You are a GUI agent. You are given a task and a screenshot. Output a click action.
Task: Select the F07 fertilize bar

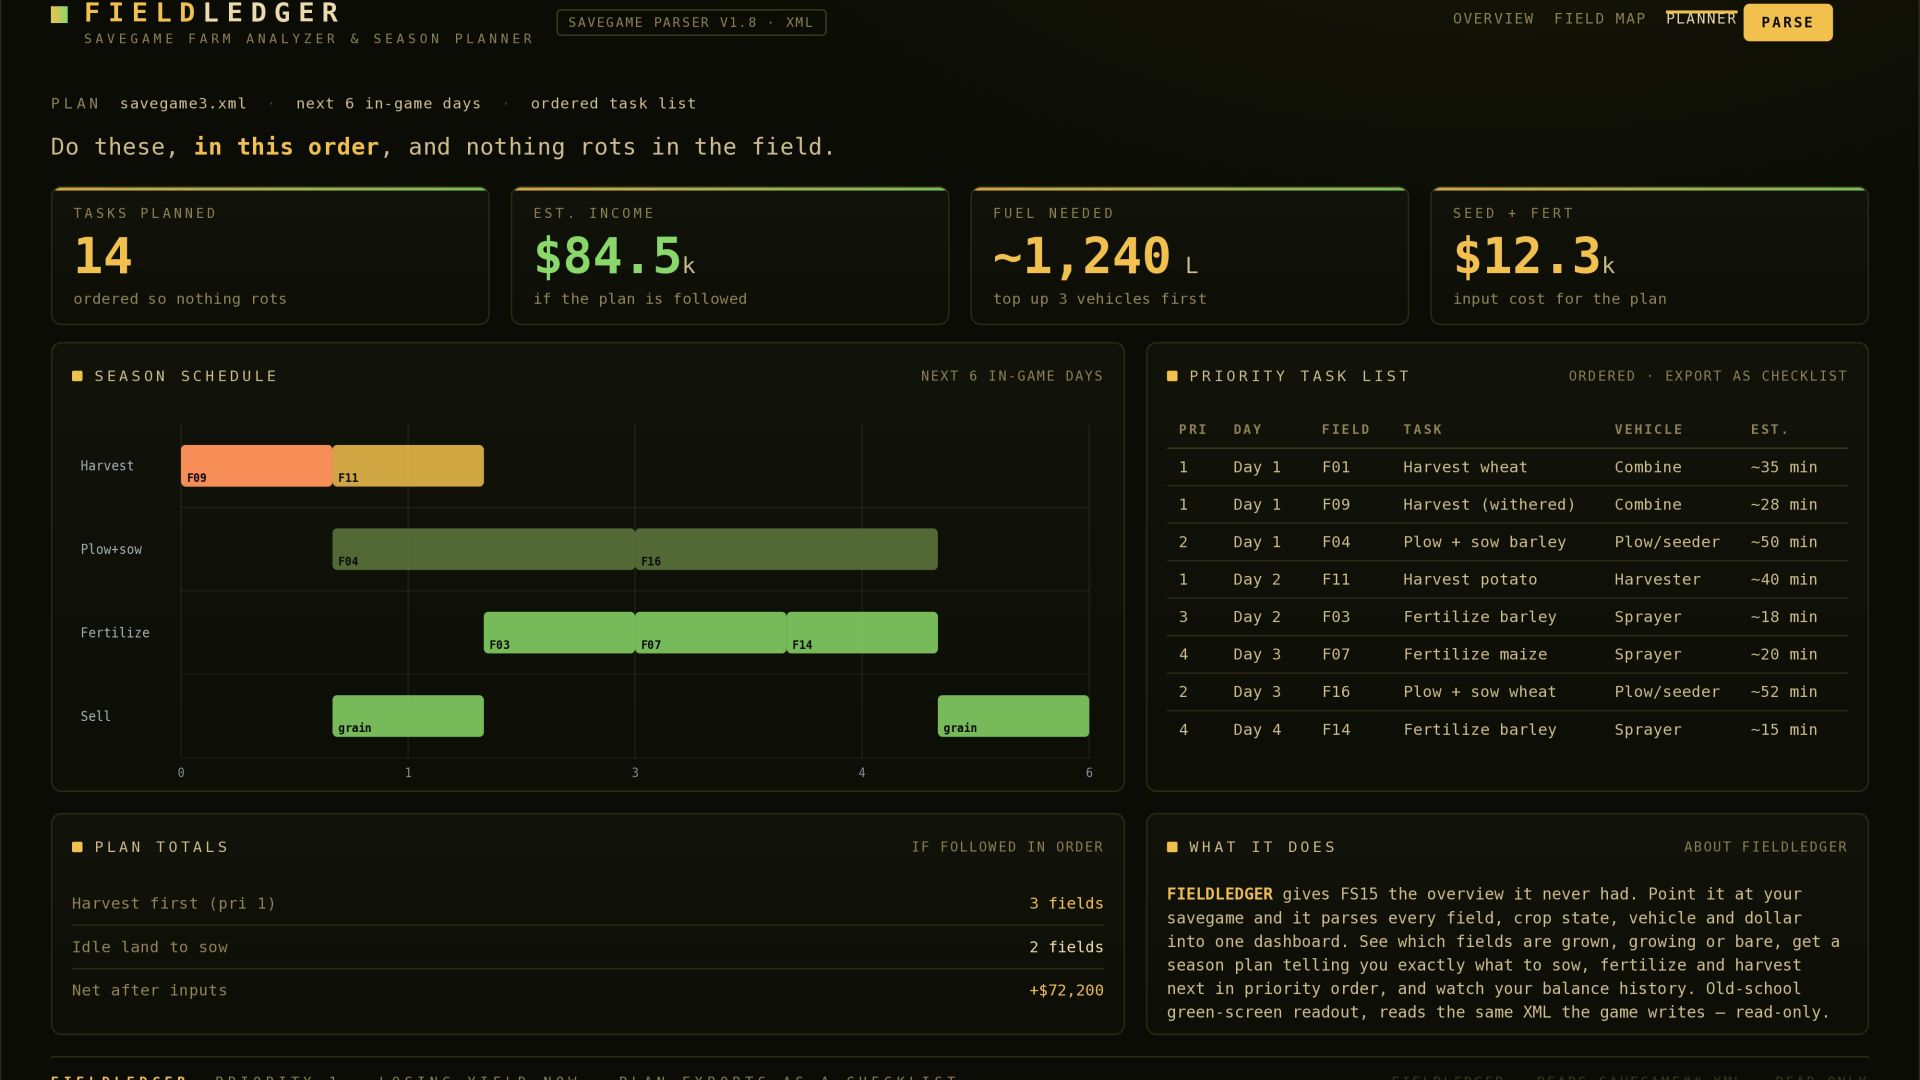click(x=710, y=633)
